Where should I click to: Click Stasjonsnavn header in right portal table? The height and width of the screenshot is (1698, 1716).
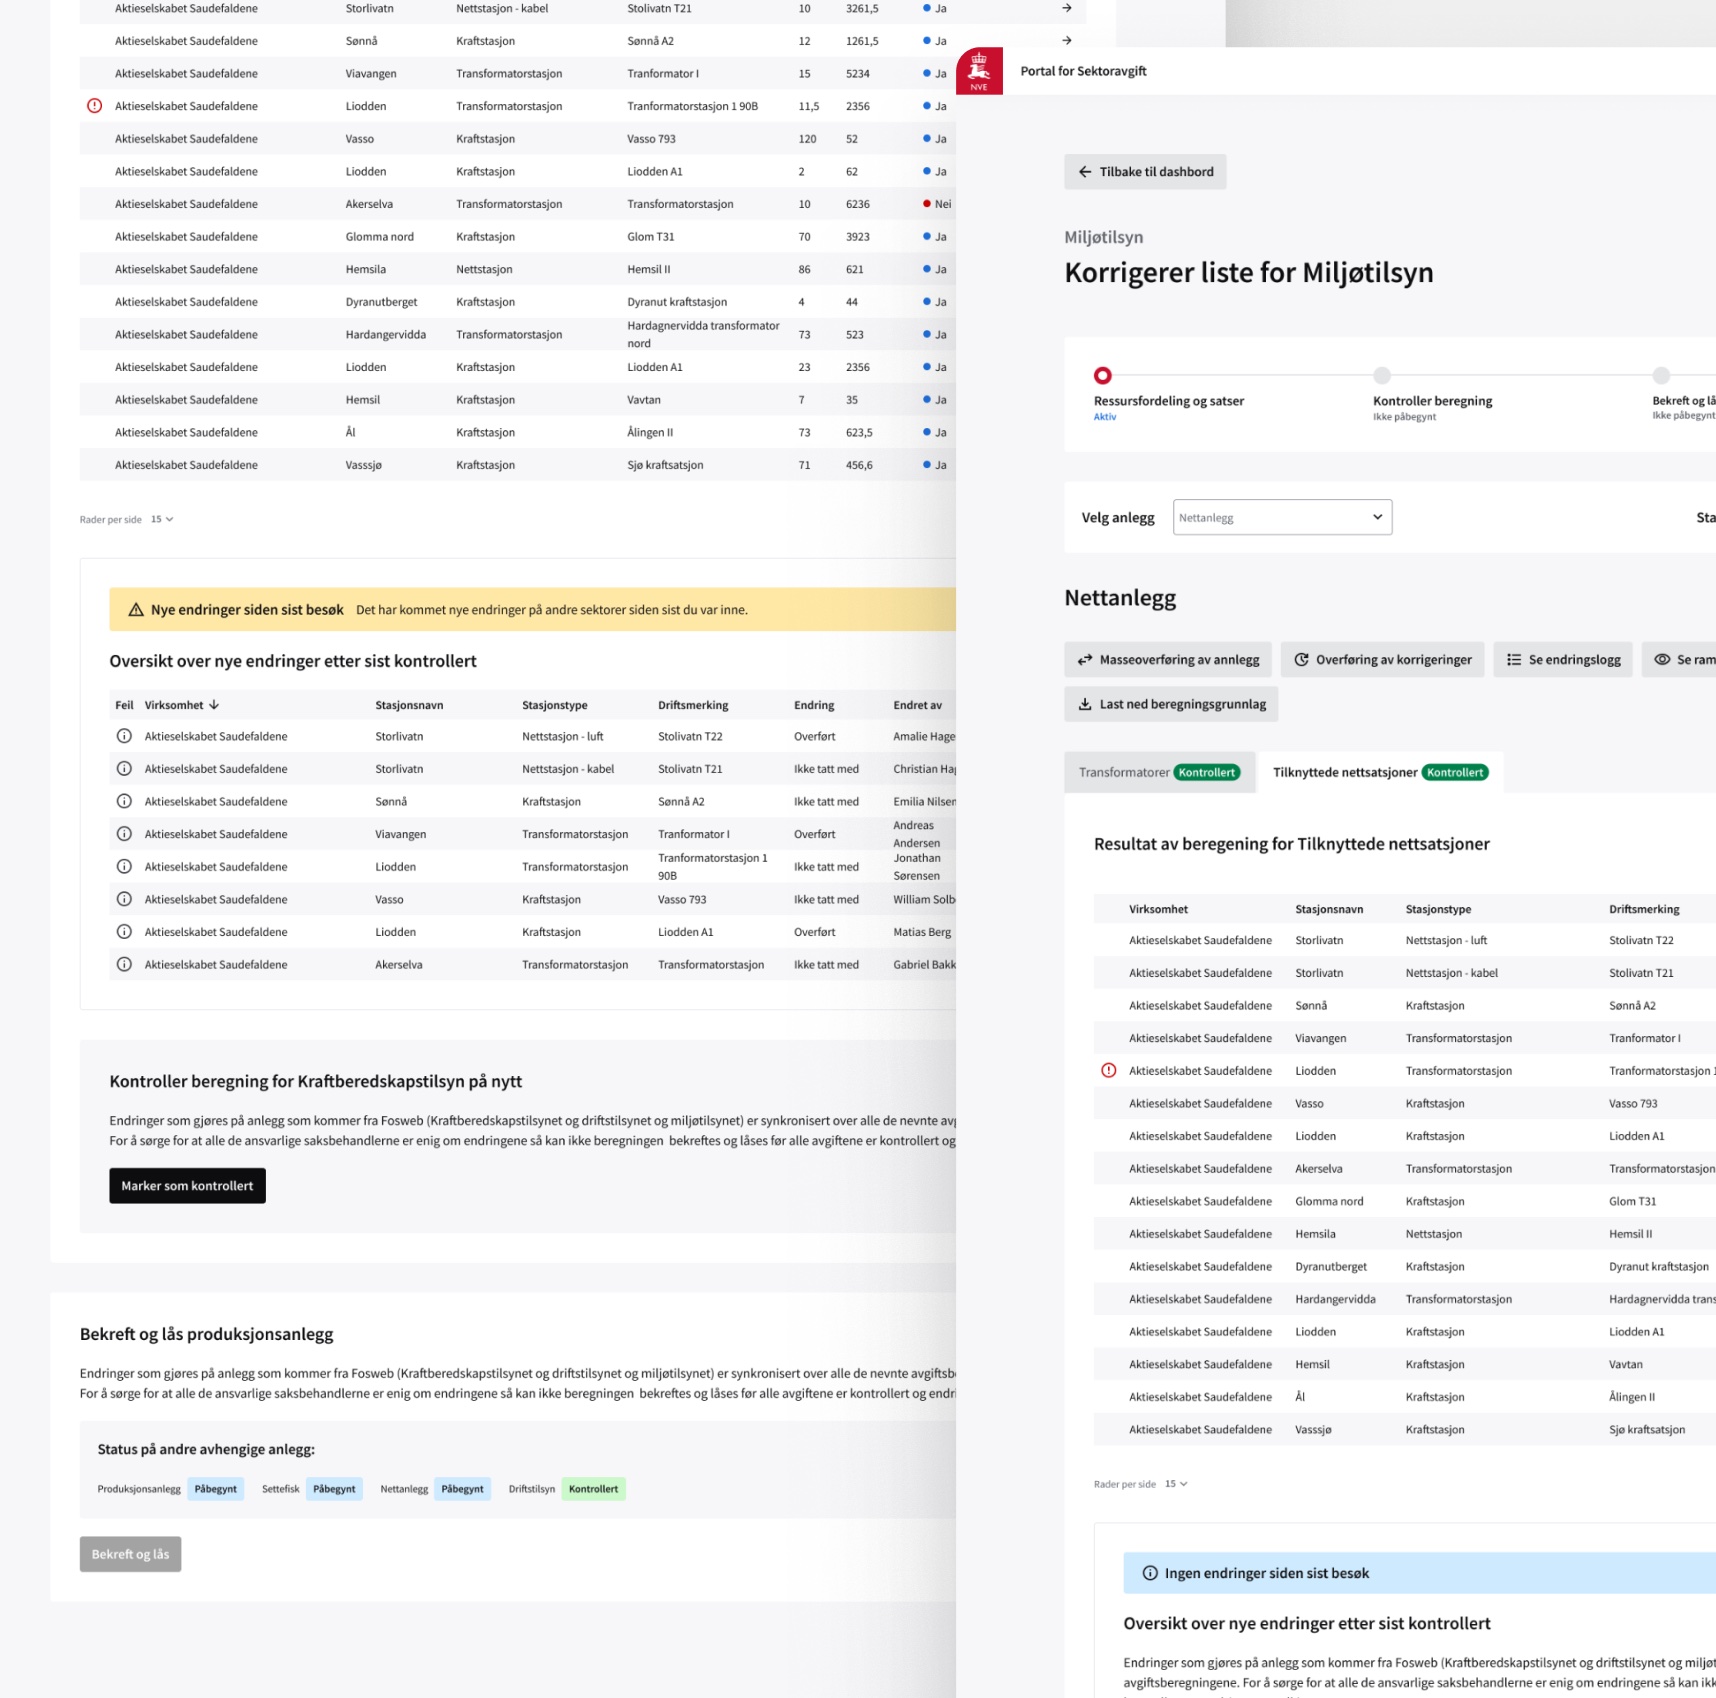(1329, 909)
